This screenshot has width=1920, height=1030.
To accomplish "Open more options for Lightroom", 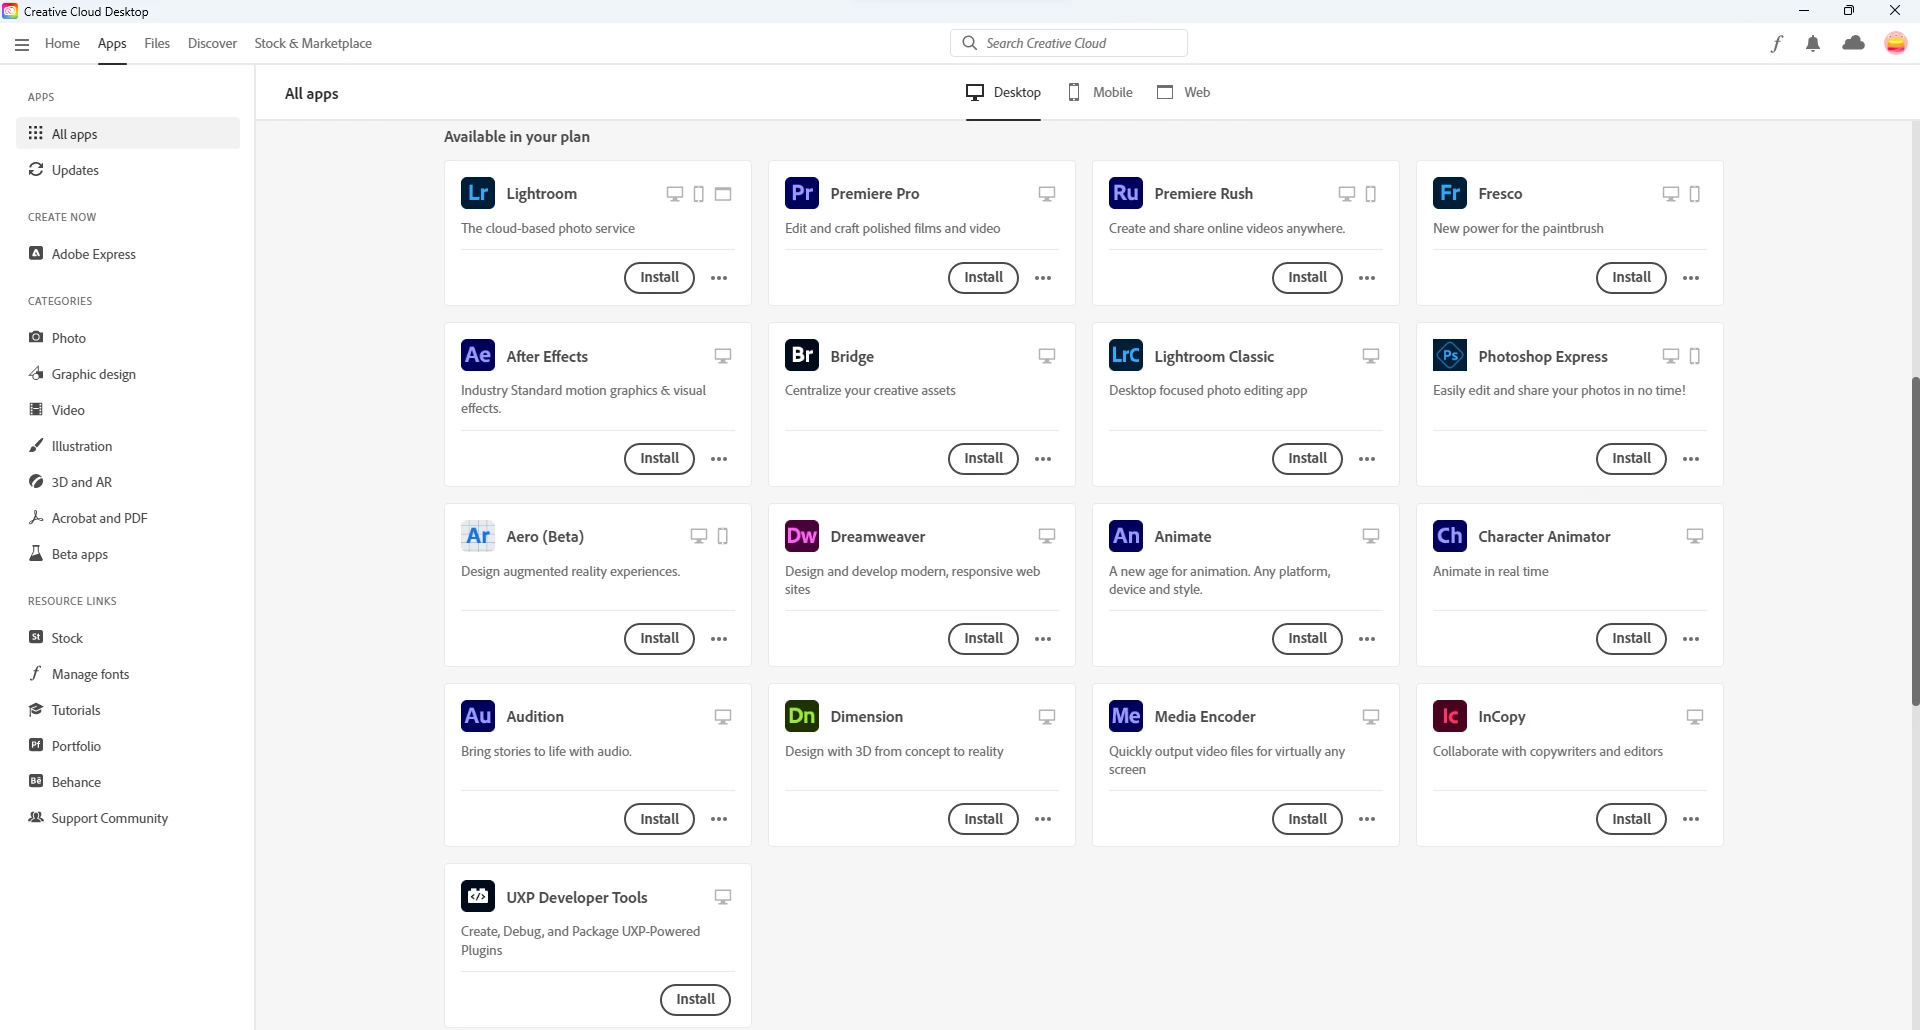I will coord(719,278).
